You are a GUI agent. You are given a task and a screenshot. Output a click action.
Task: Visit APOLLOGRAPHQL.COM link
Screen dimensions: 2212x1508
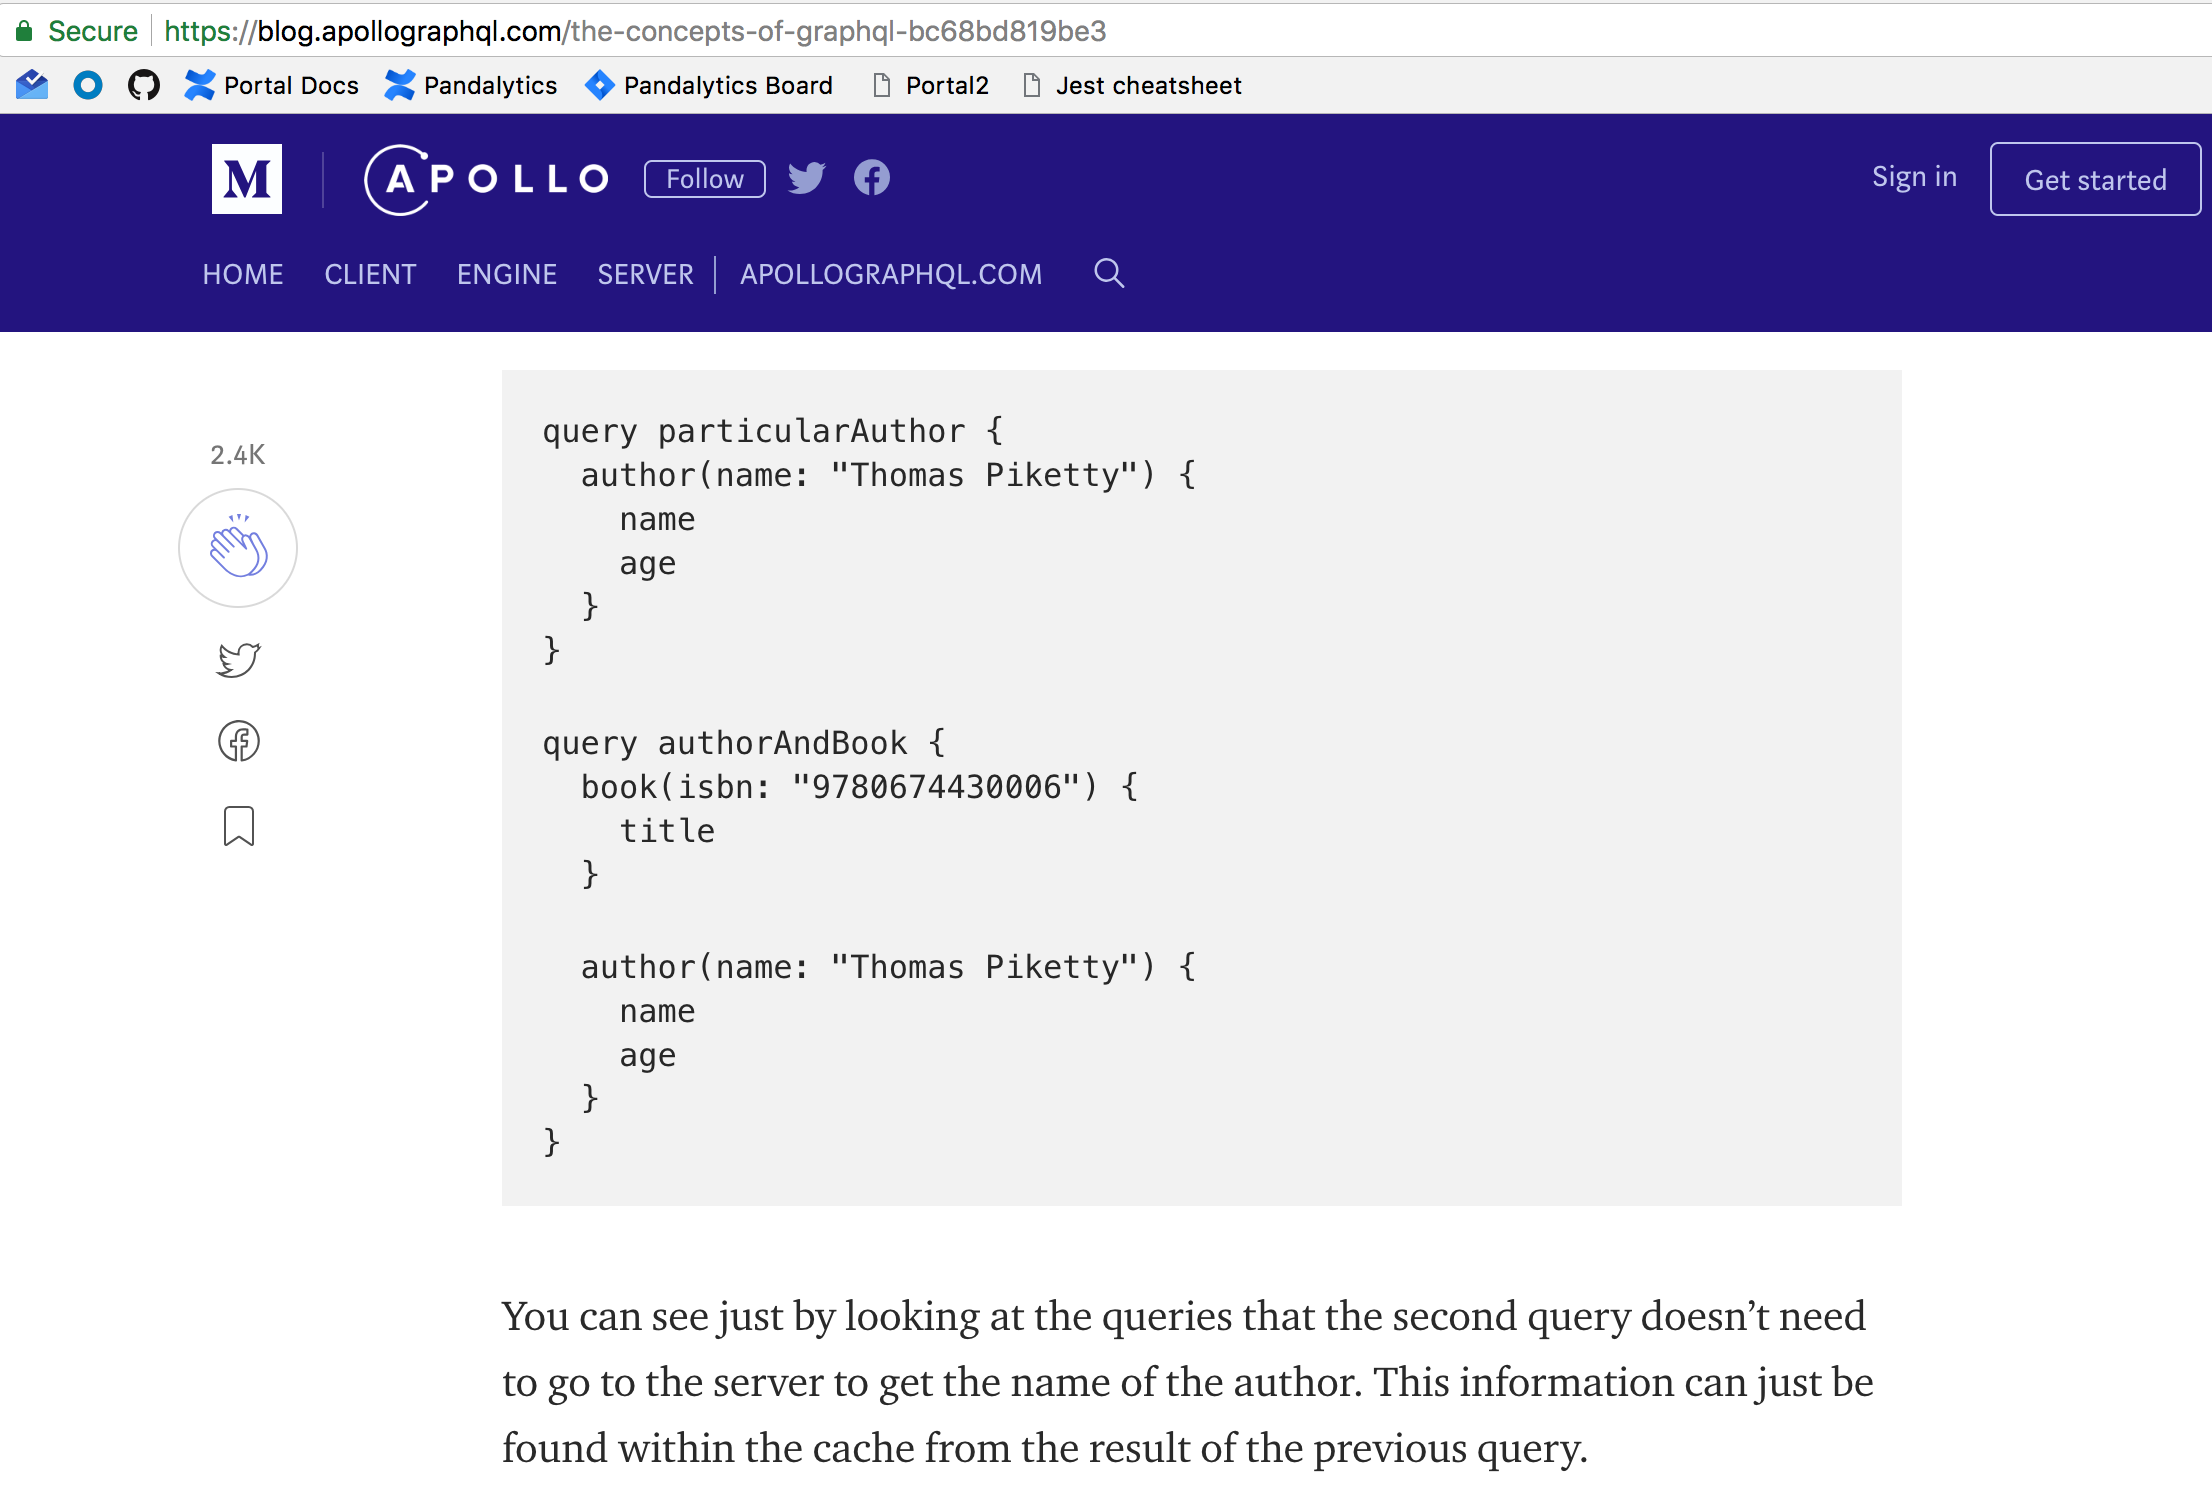(890, 274)
